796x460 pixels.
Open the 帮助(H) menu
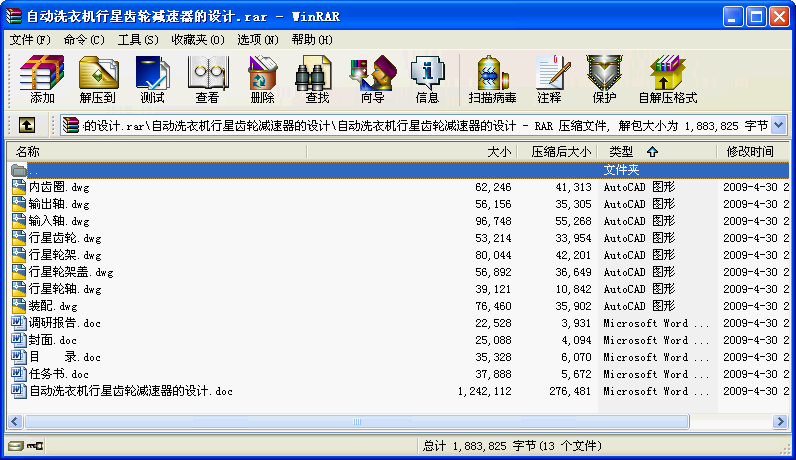tap(312, 40)
